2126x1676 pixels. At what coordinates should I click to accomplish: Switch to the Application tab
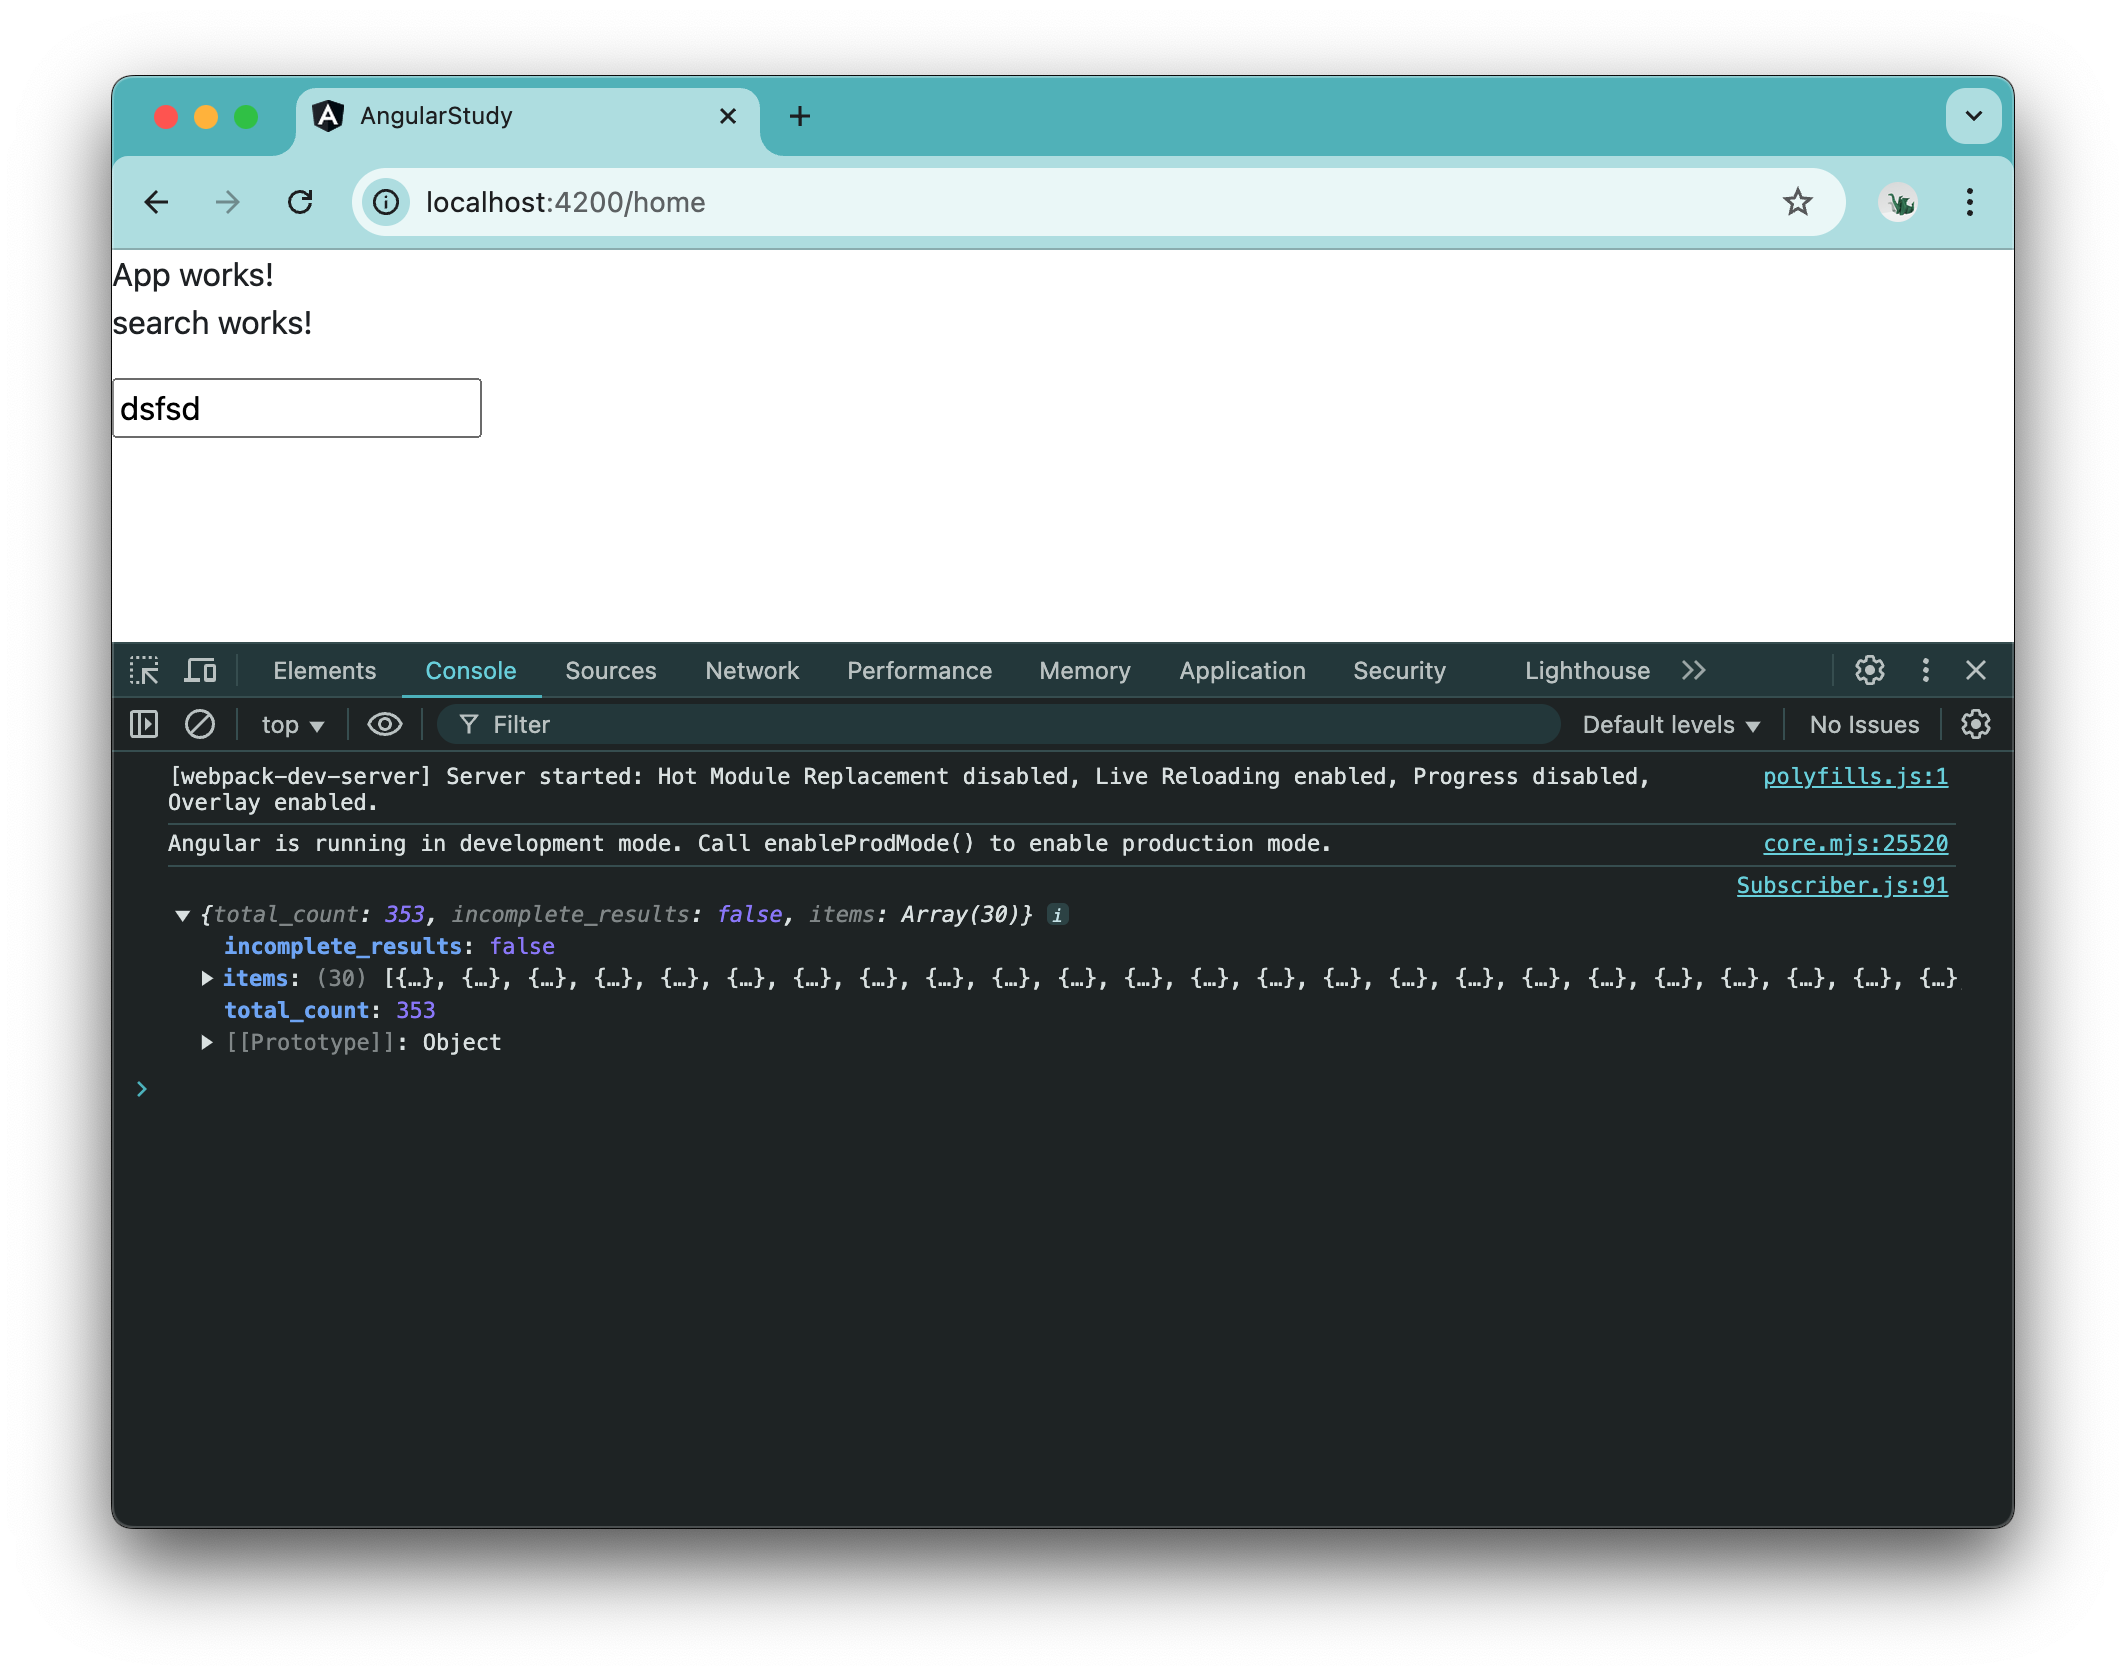(x=1241, y=670)
